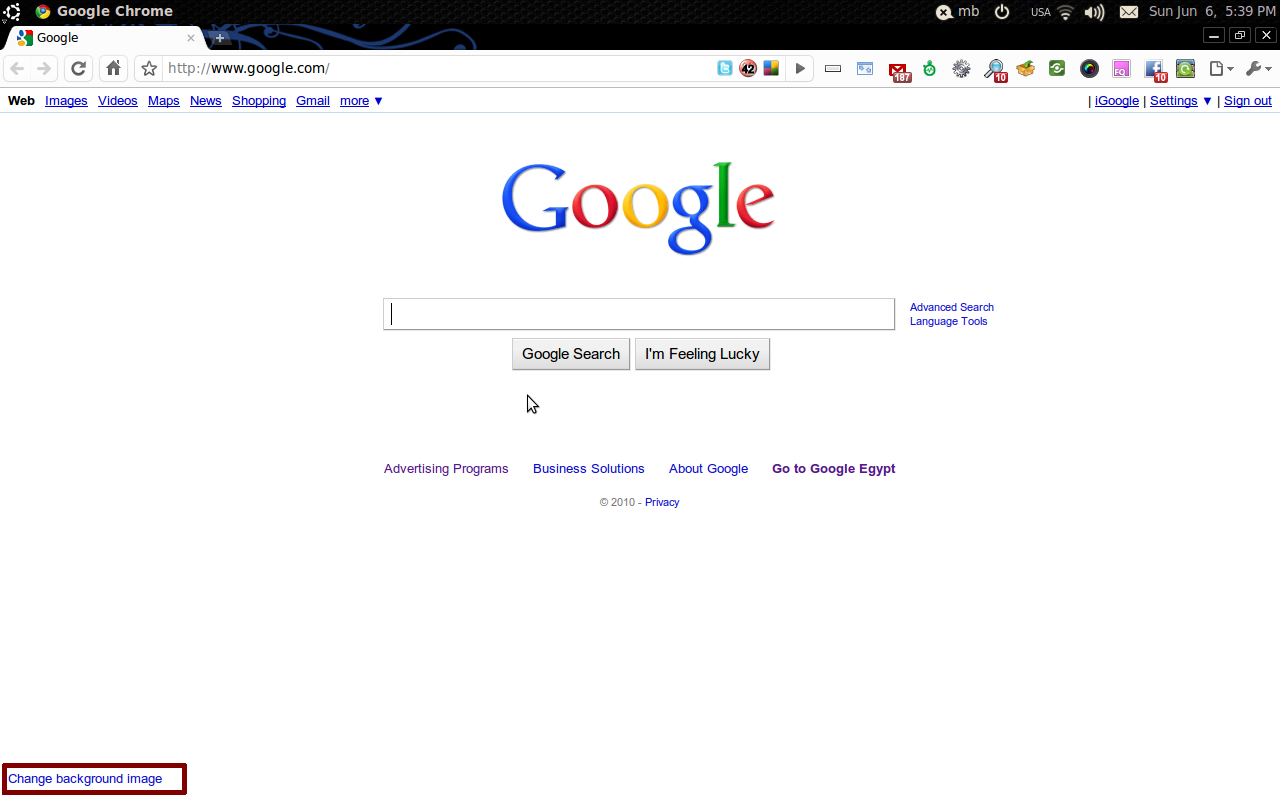Screen dimensions: 1280x800
Task: Open the Videos link
Action: tap(118, 101)
